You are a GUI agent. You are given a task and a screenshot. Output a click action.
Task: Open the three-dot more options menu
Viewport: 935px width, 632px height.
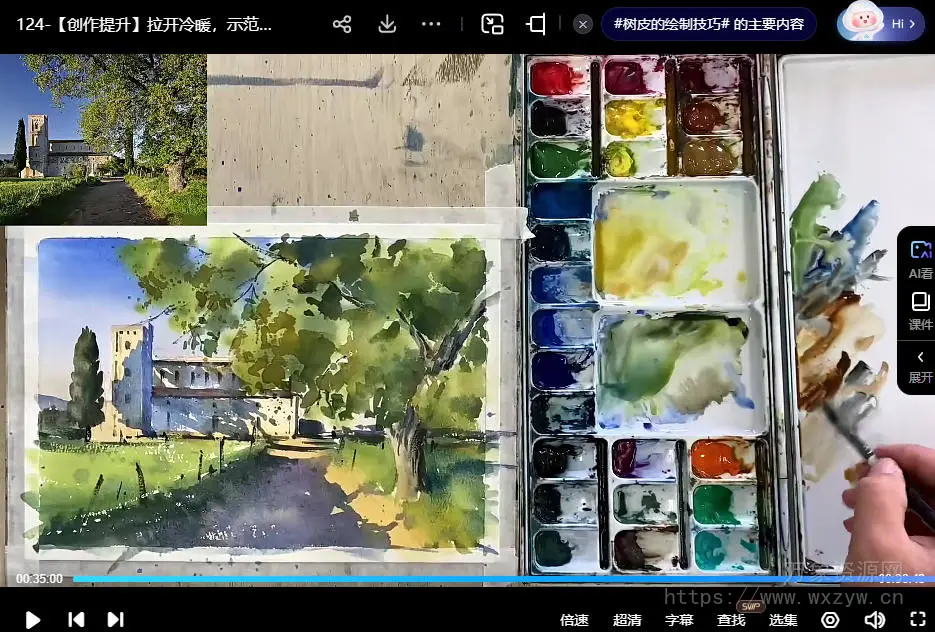(x=431, y=24)
